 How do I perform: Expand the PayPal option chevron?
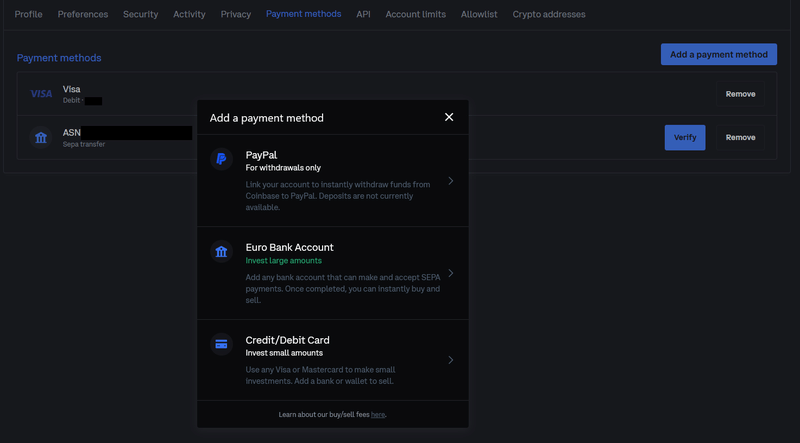point(451,181)
